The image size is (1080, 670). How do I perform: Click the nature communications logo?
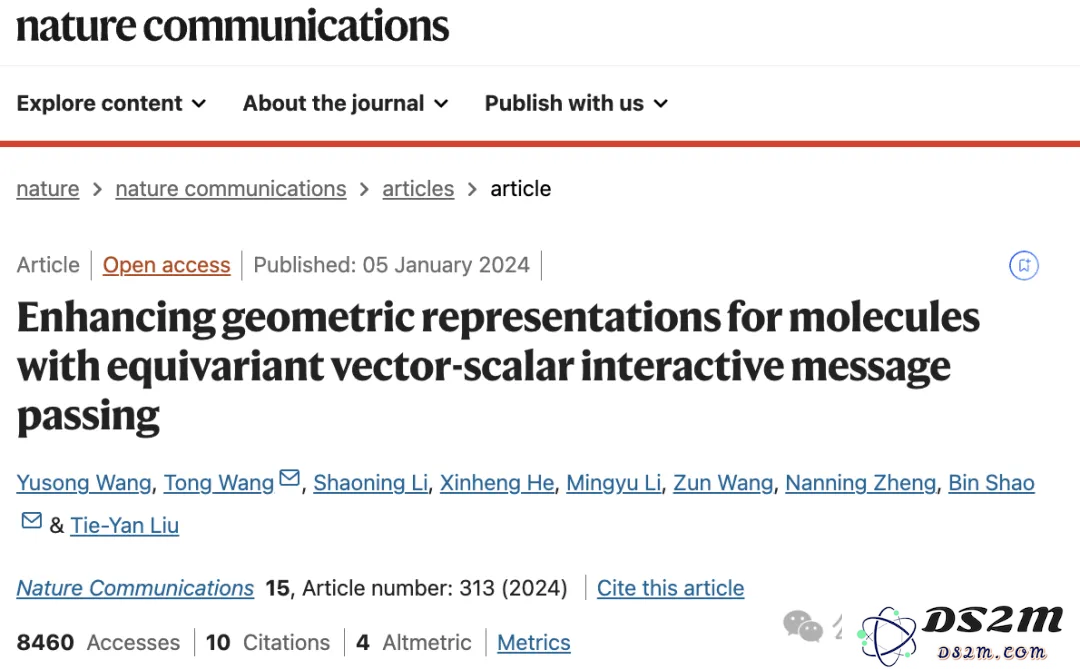tap(233, 26)
